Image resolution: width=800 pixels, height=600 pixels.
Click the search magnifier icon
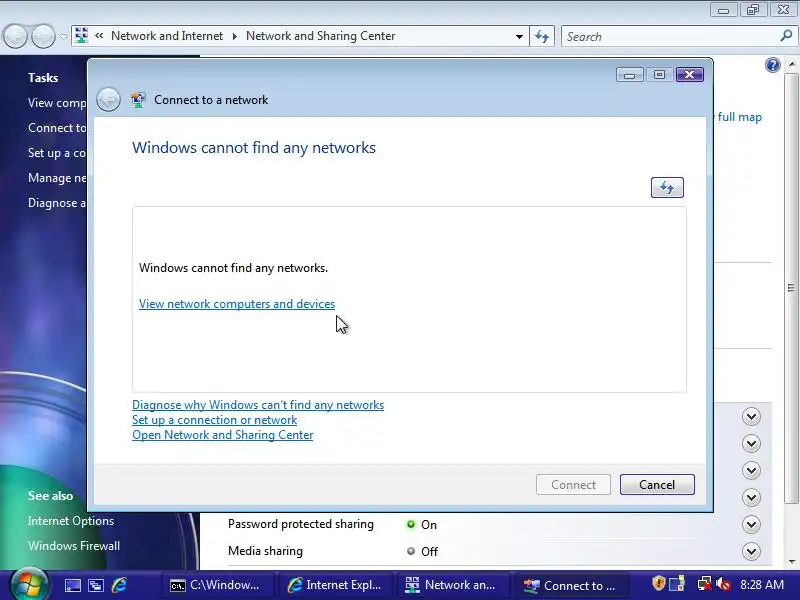[x=786, y=36]
